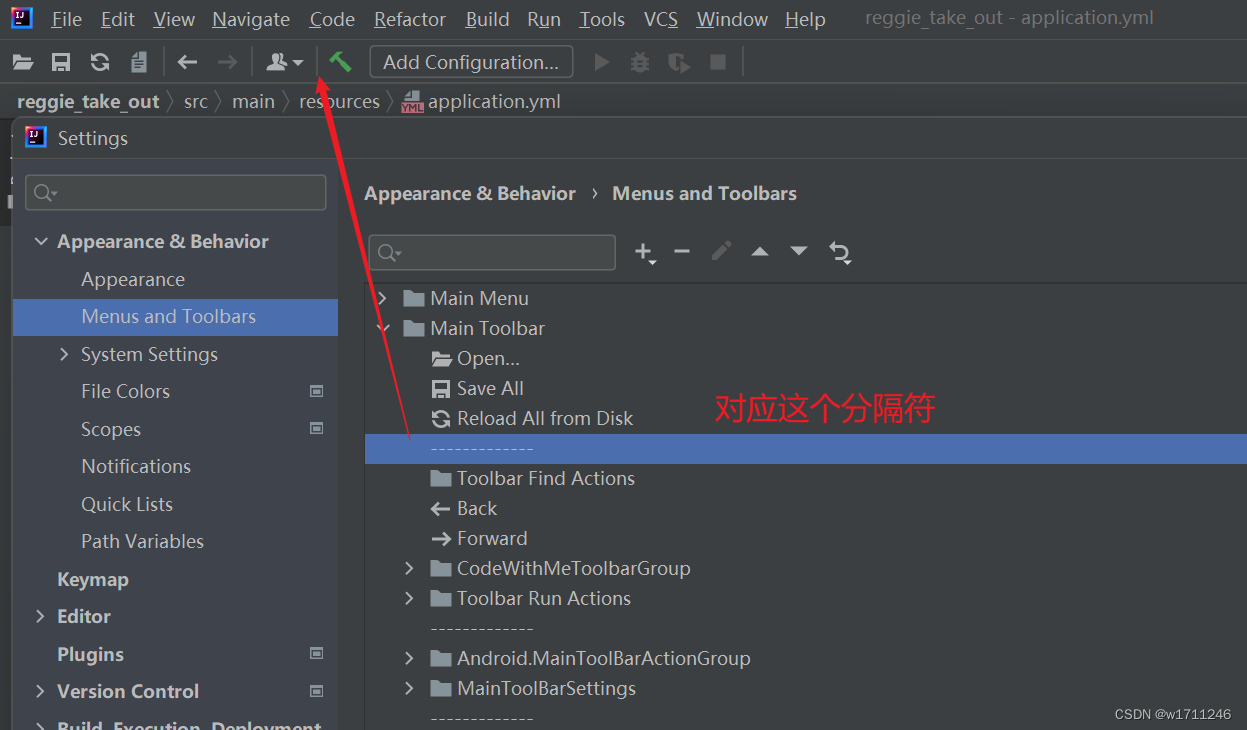Collapse Appearance & Behavior settings group
Image resolution: width=1247 pixels, height=730 pixels.
click(x=41, y=241)
